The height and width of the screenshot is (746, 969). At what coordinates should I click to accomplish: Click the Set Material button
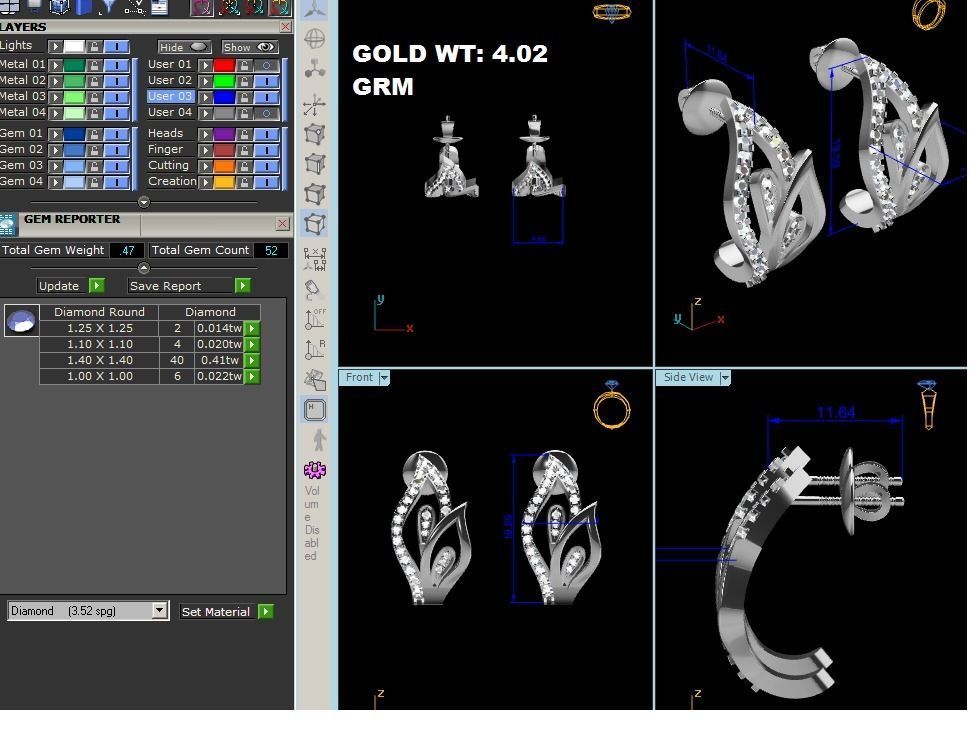tap(226, 611)
